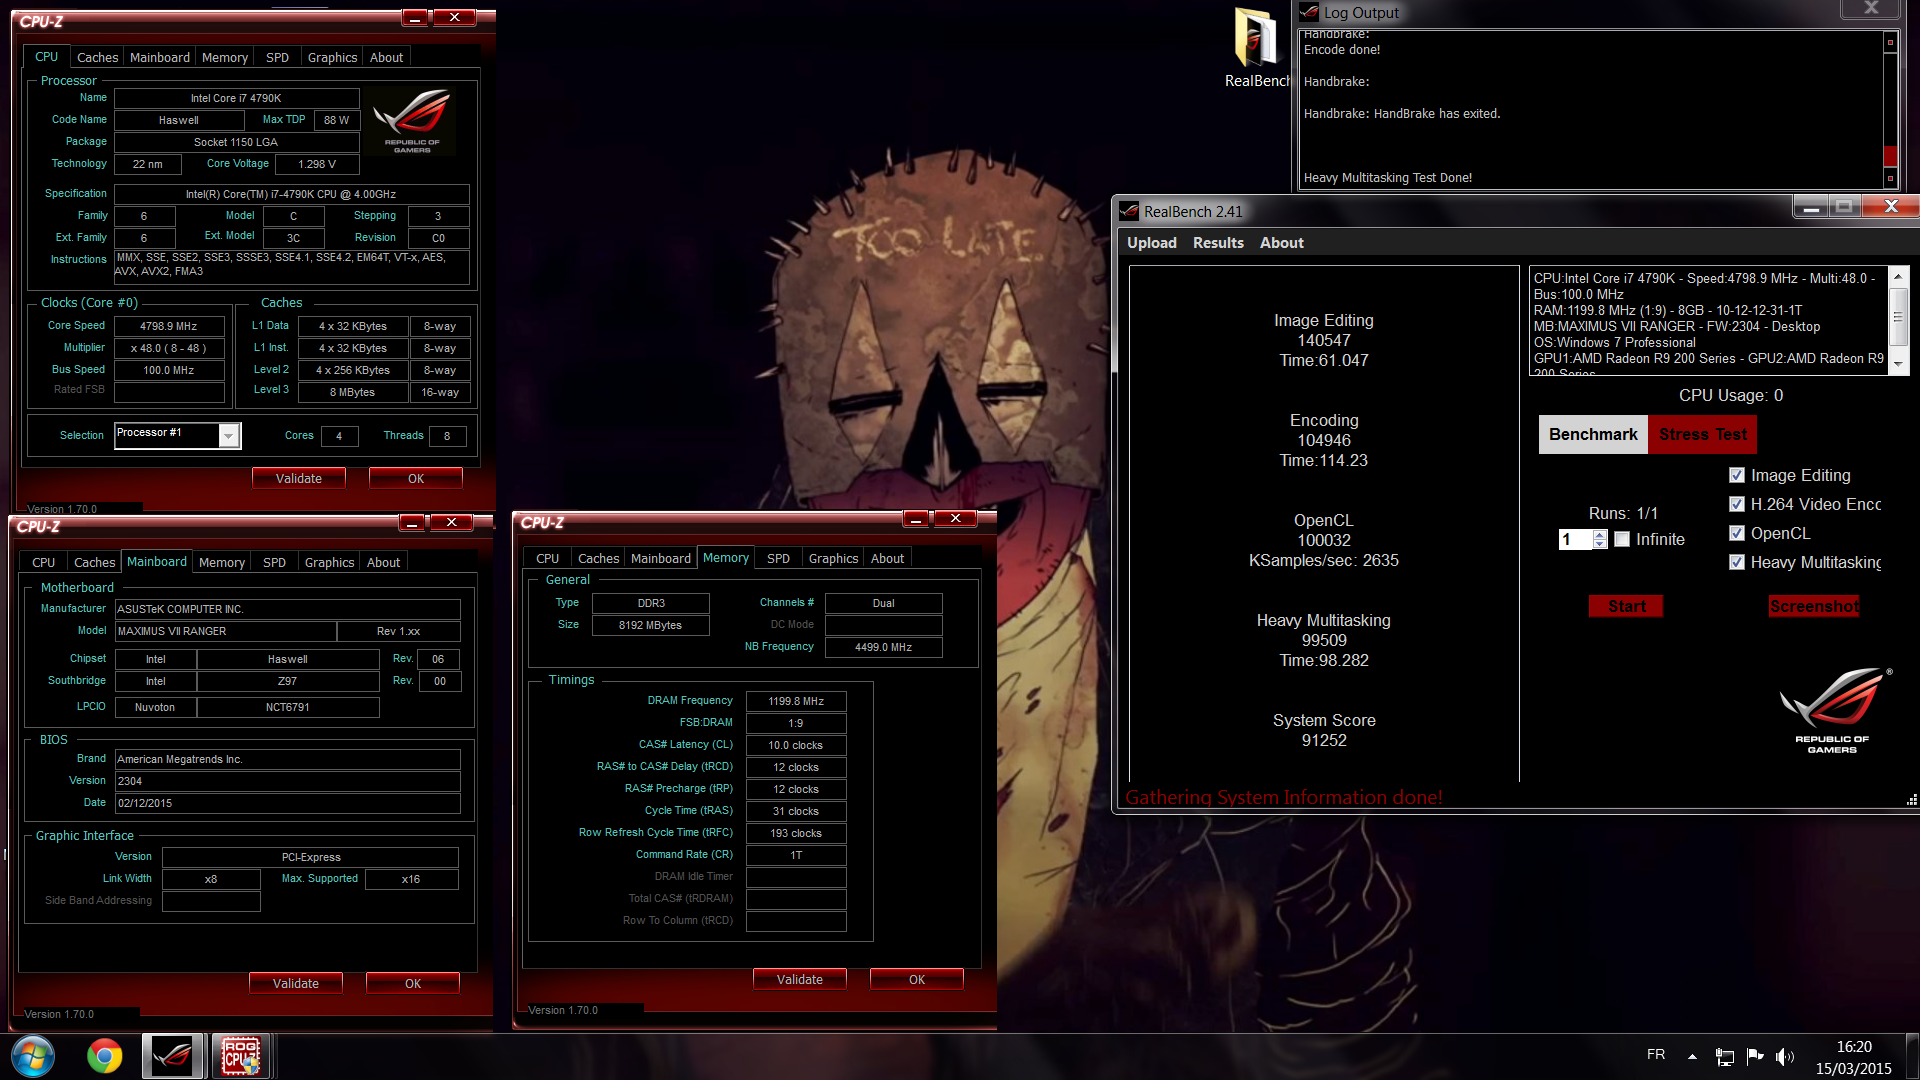Click the BIOS version 2304 field
The image size is (1920, 1080).
click(288, 781)
